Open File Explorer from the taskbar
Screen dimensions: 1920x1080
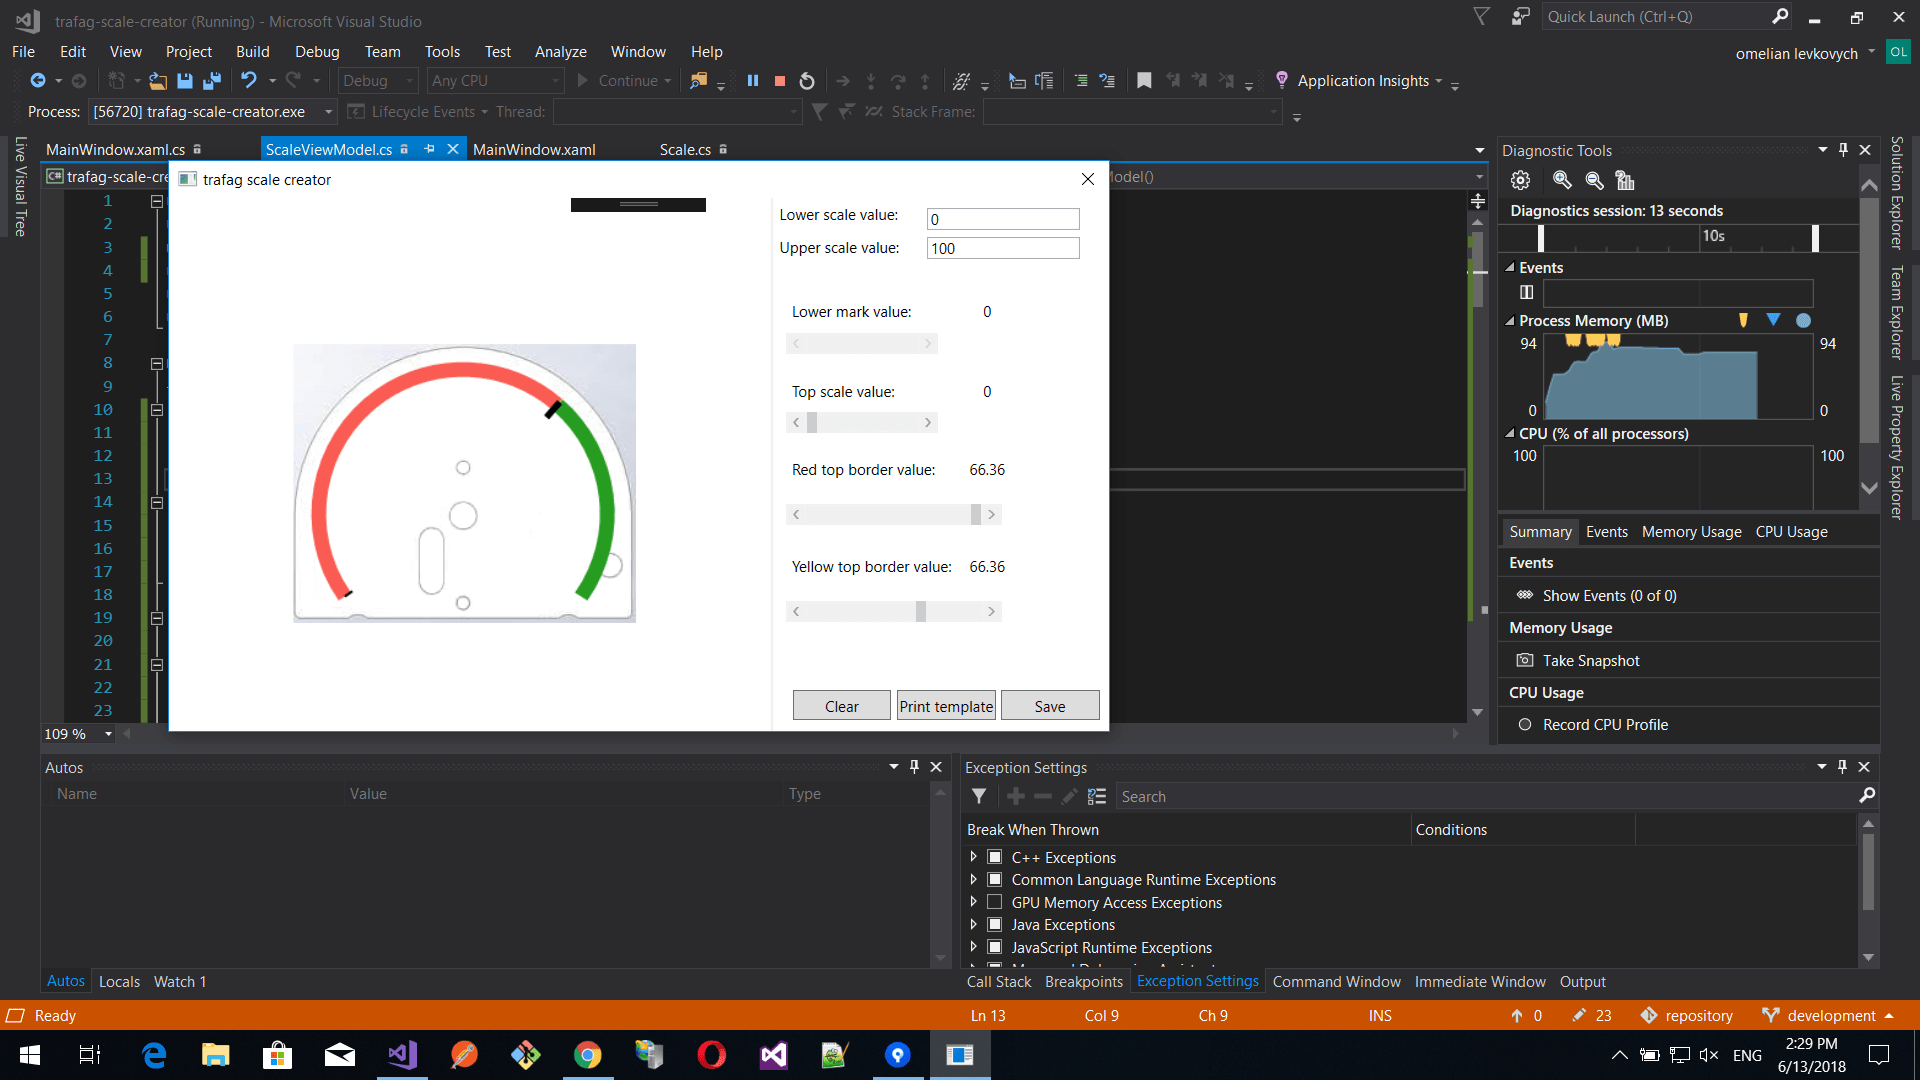[x=216, y=1055]
